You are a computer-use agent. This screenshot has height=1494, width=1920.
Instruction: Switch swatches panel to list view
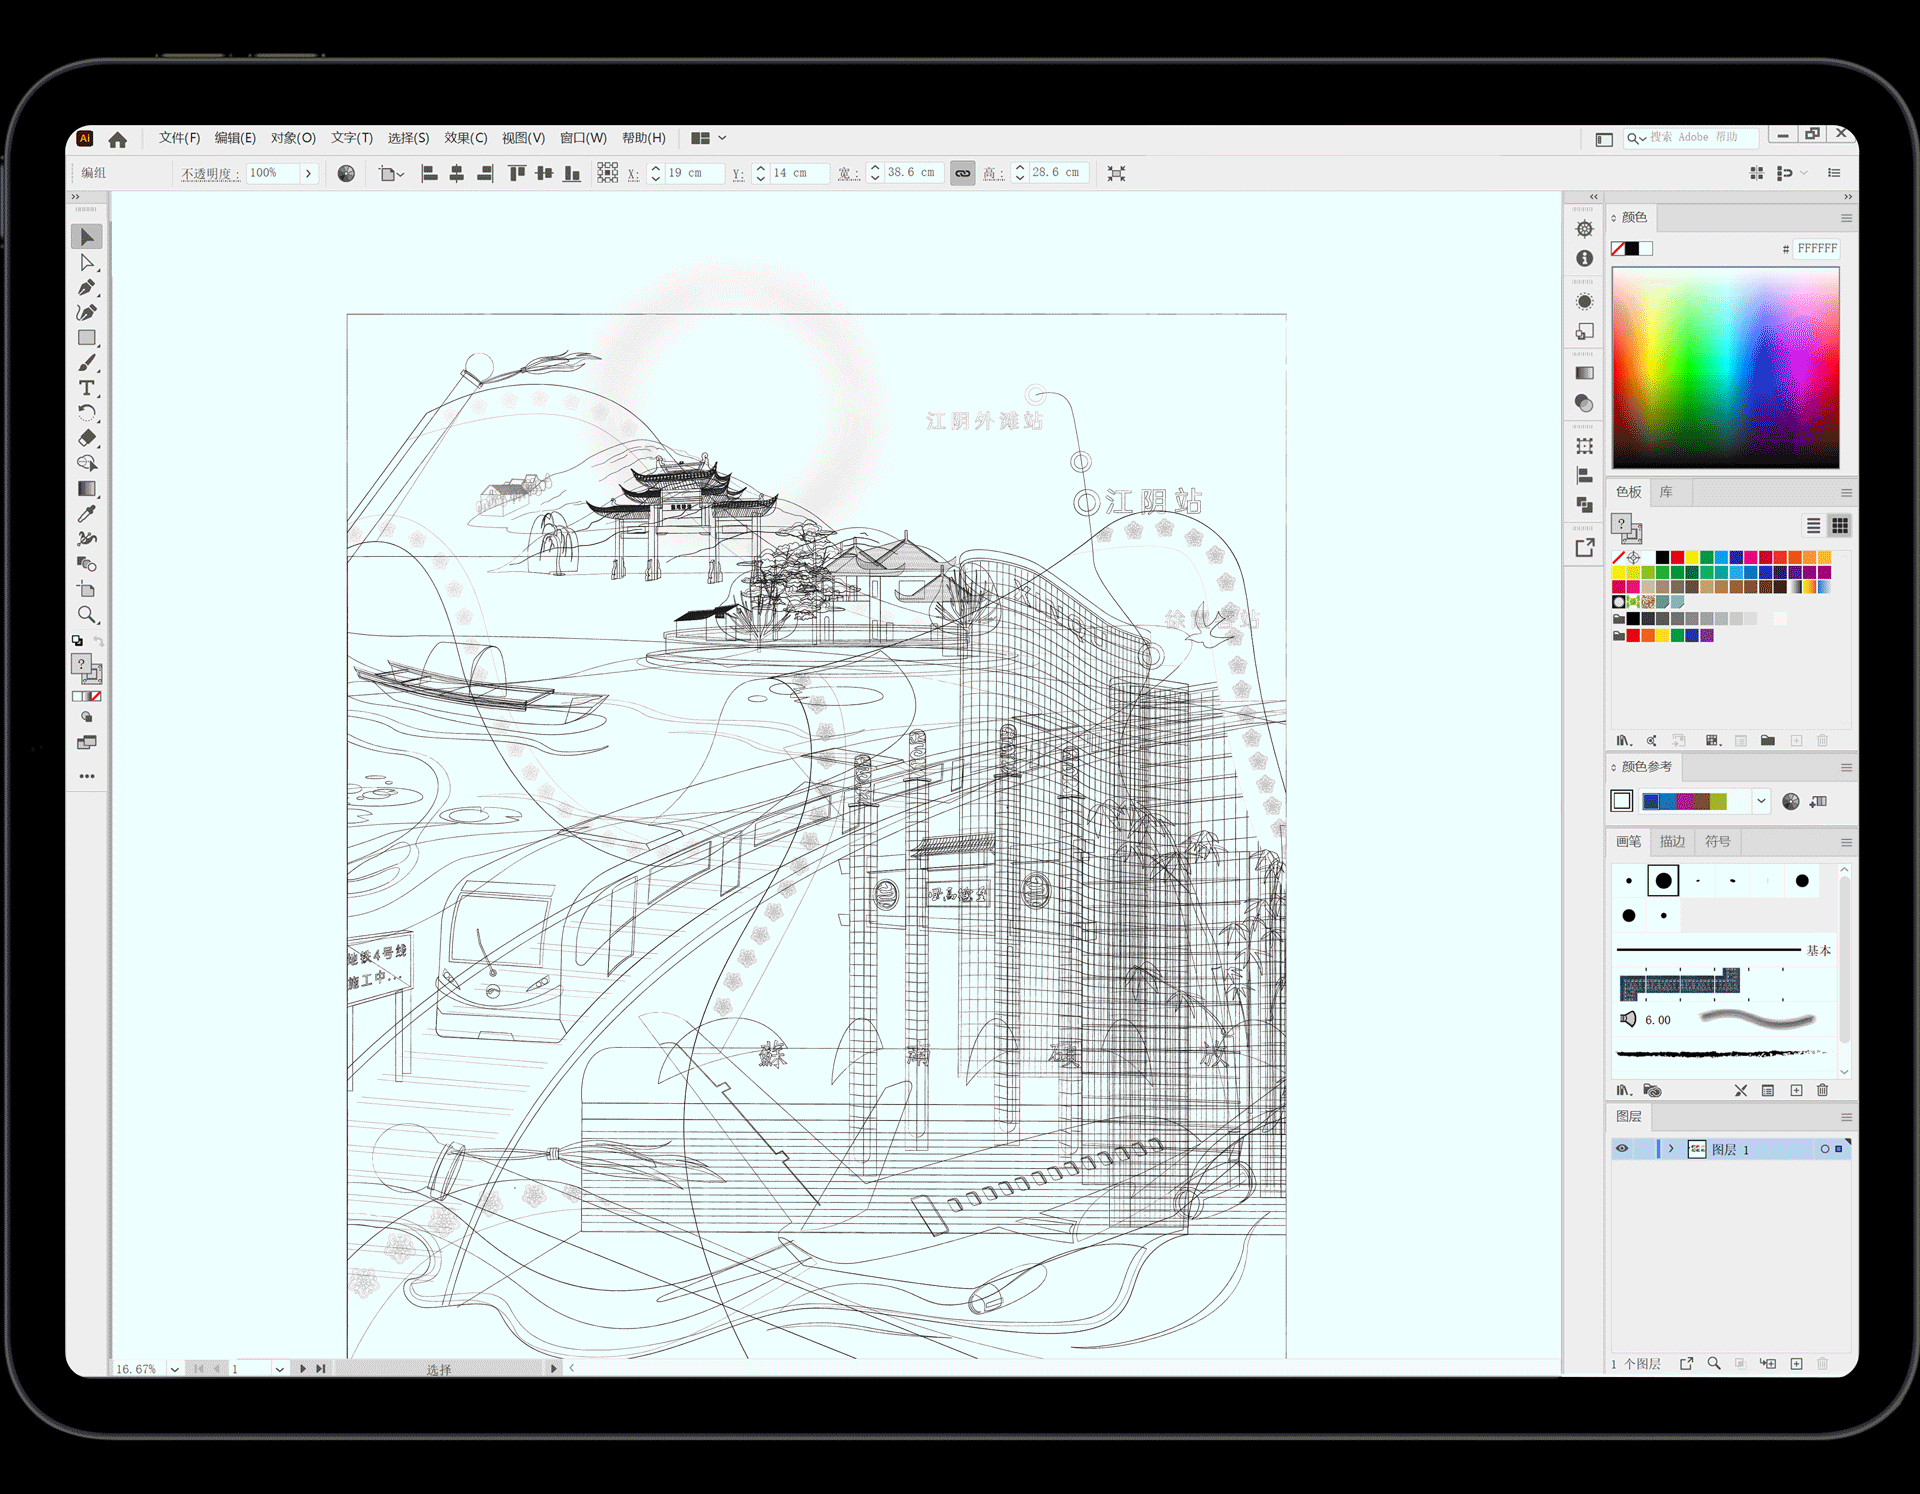click(x=1813, y=526)
